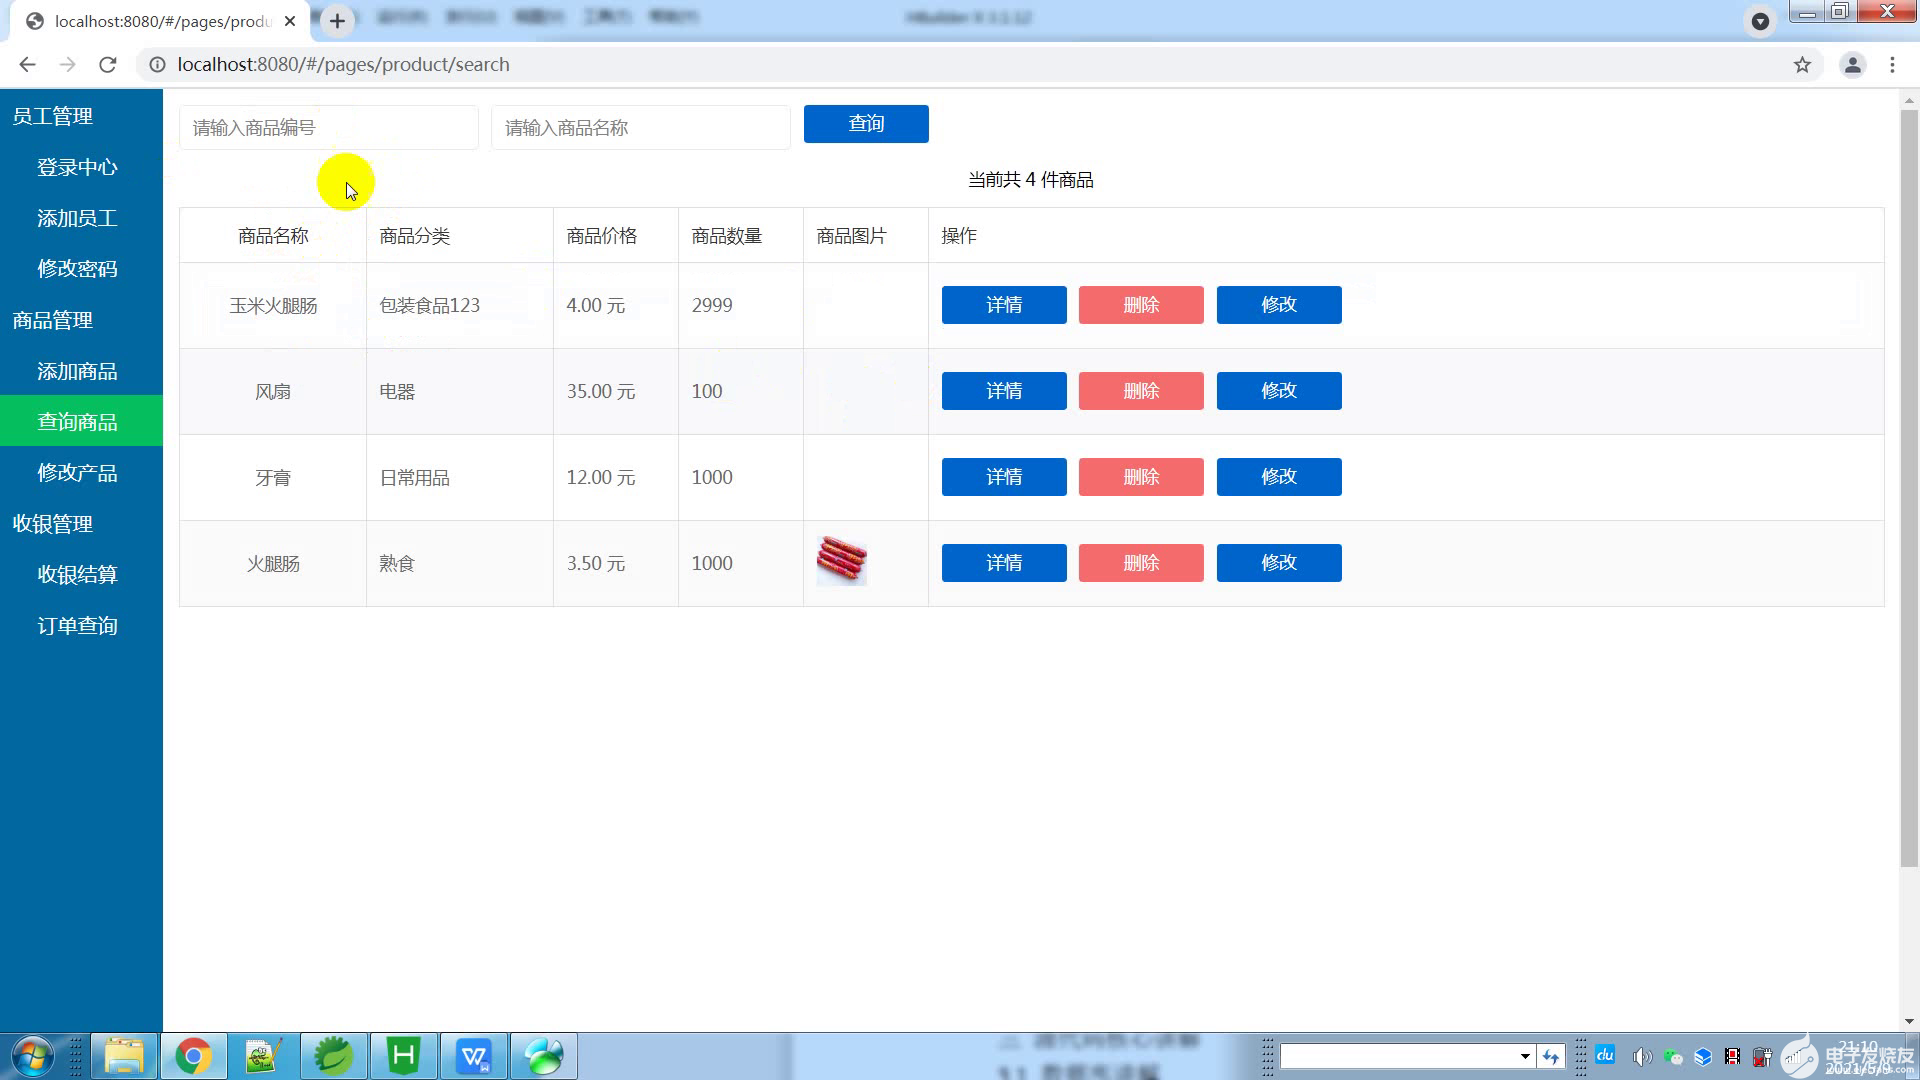Open the Chrome user profile icon
Image resolution: width=1920 pixels, height=1080 pixels.
(1852, 65)
